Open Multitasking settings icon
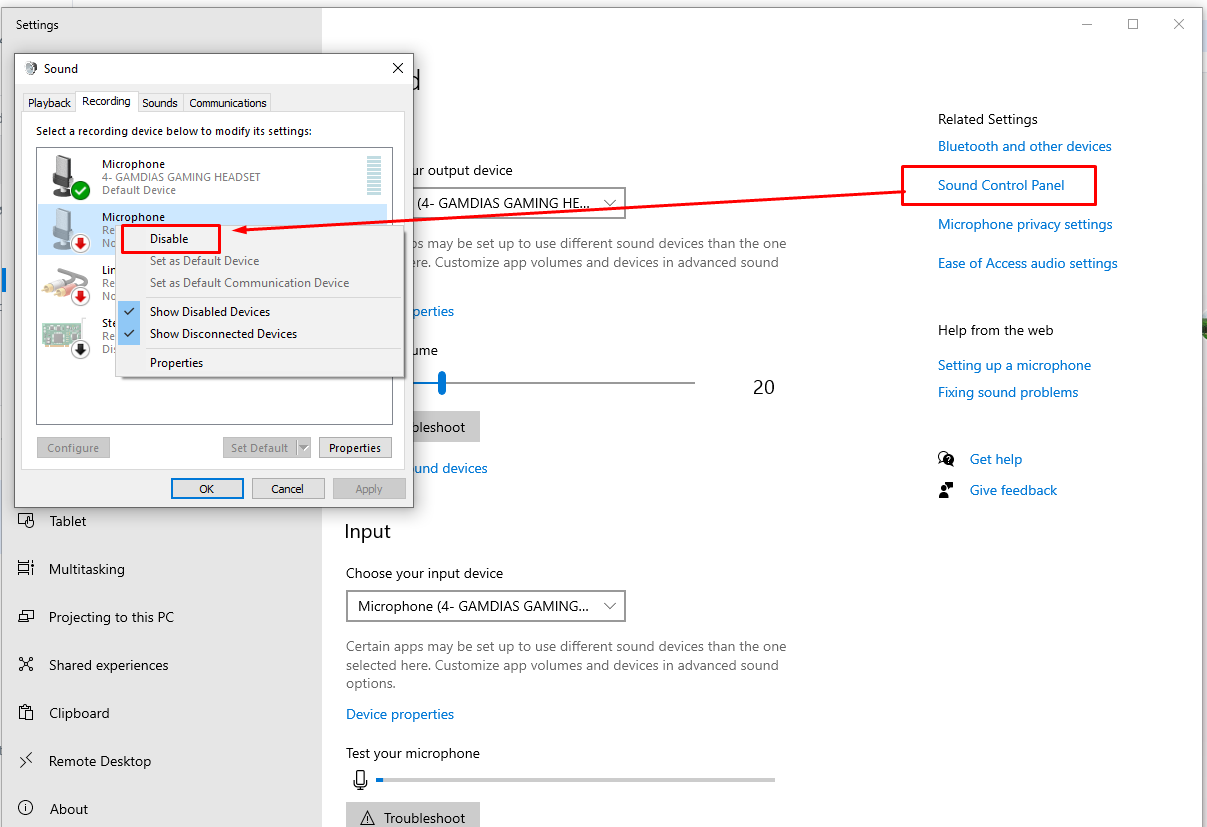 pos(26,569)
